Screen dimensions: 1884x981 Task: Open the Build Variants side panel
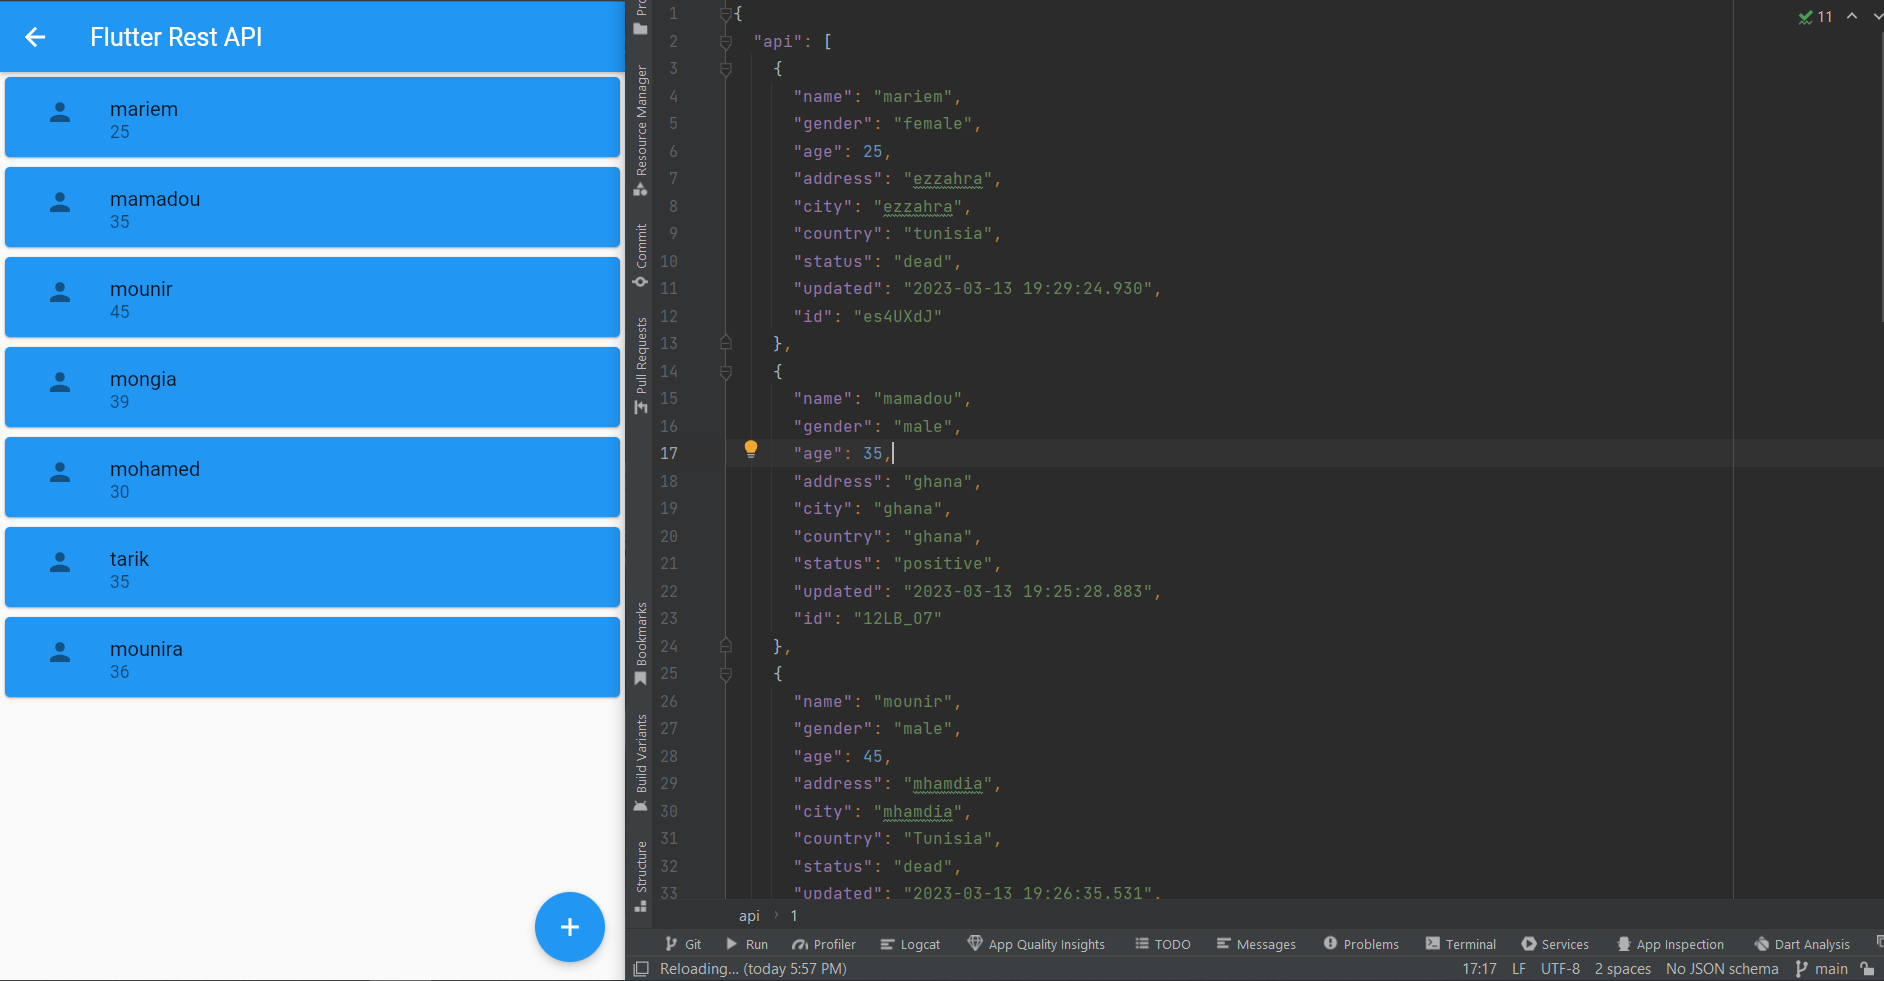[641, 763]
